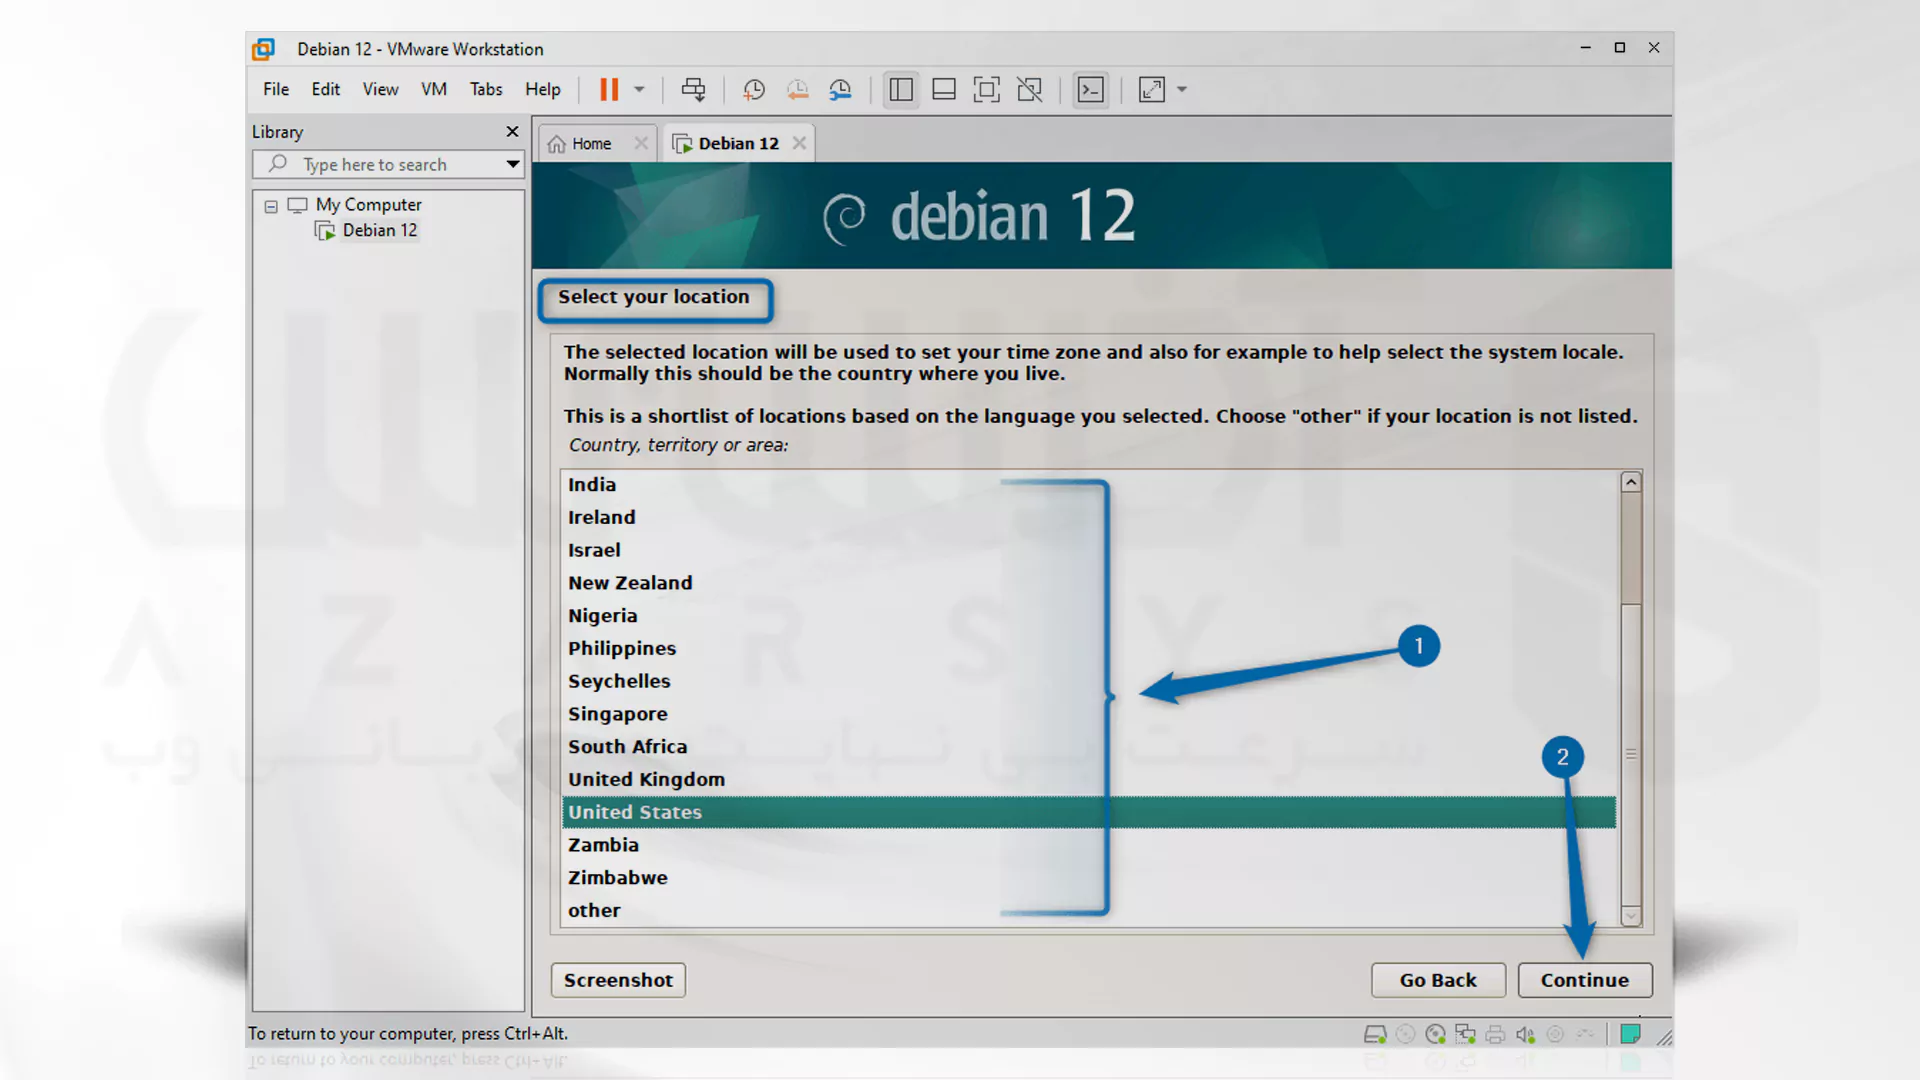Click the Screenshot button
Screen dimensions: 1920x1080
(618, 980)
